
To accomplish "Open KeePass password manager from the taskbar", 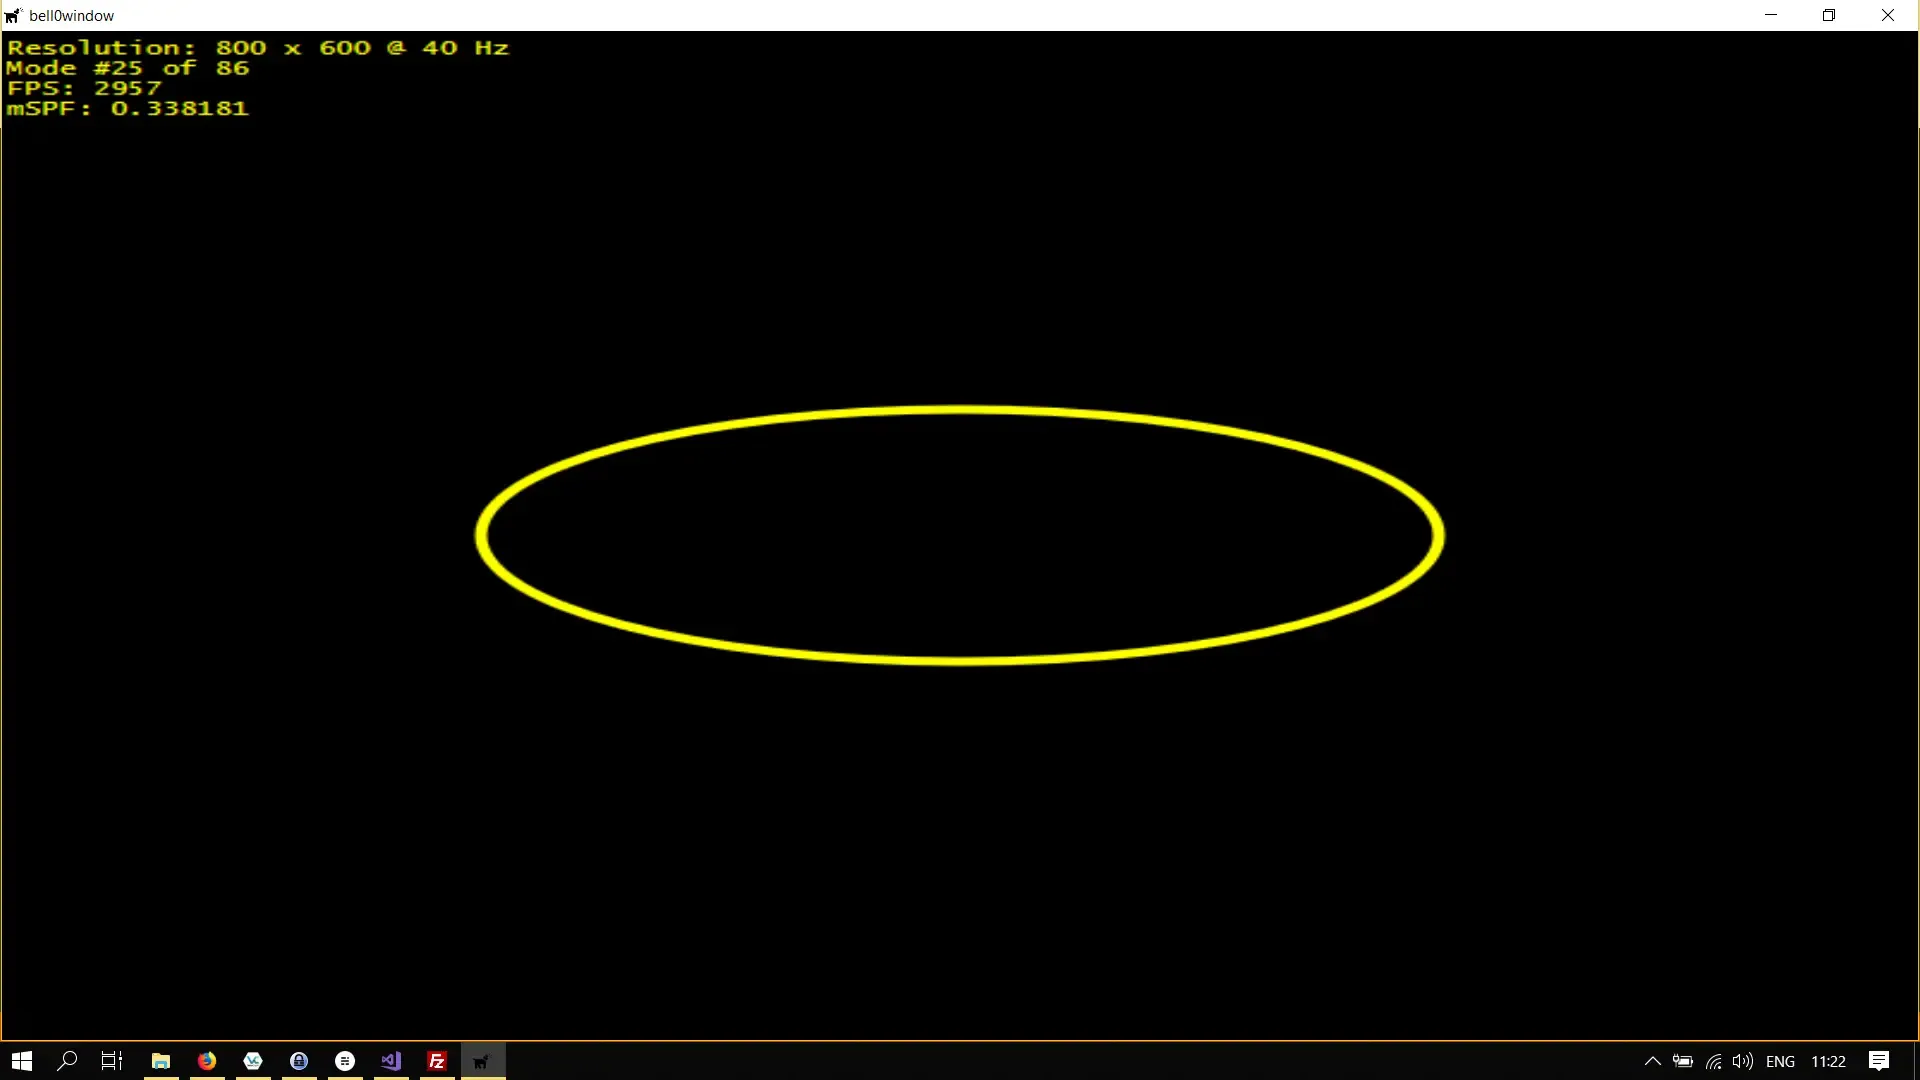I will coord(298,1061).
